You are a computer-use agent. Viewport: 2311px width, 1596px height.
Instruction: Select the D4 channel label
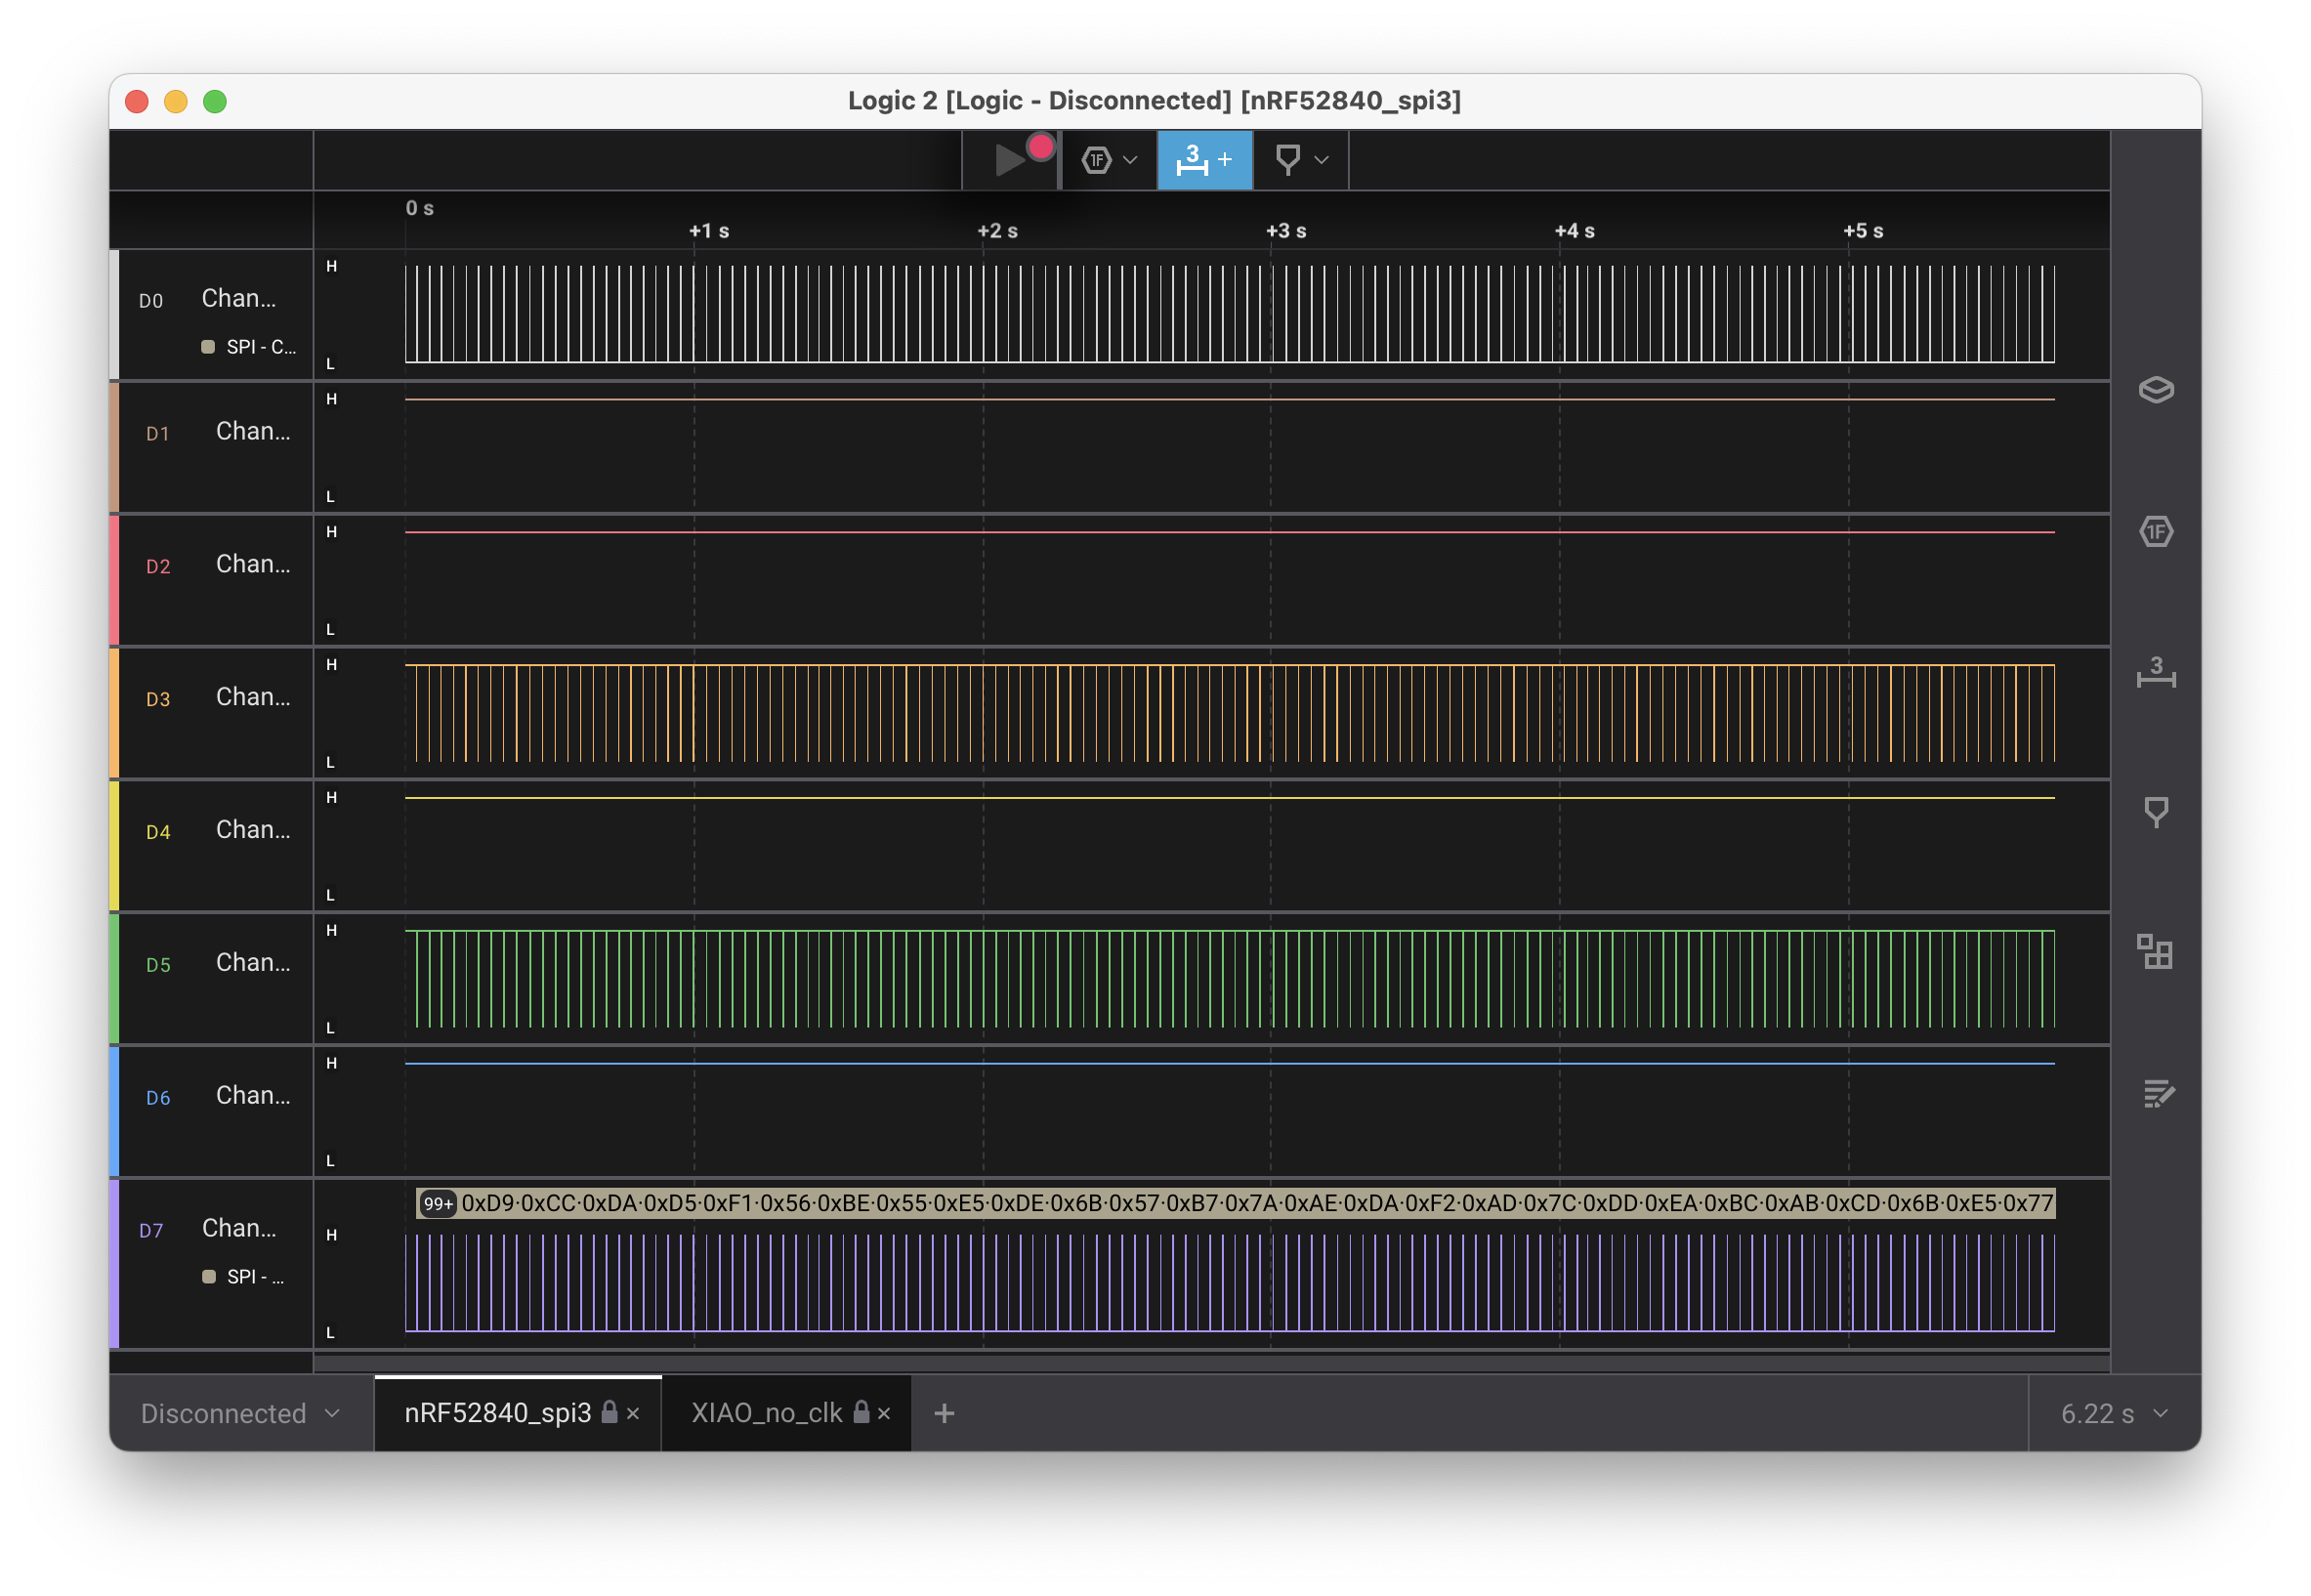click(253, 829)
